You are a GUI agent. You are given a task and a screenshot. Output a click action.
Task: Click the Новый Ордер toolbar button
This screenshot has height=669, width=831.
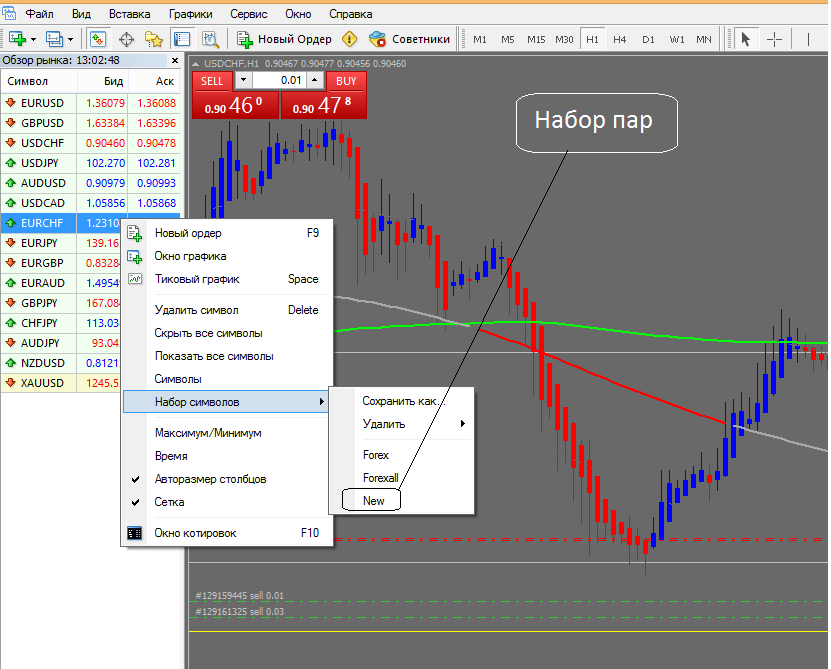pyautogui.click(x=284, y=39)
